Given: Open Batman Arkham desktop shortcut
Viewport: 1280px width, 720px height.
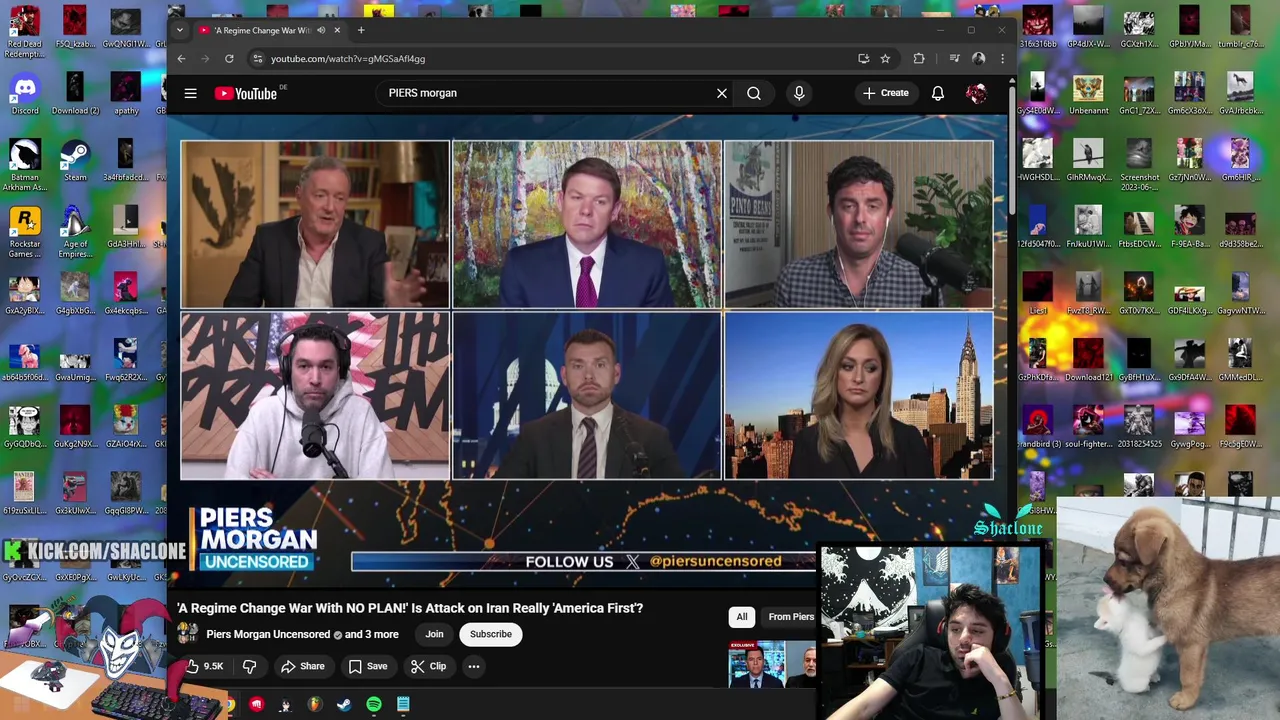Looking at the screenshot, I should 25,165.
